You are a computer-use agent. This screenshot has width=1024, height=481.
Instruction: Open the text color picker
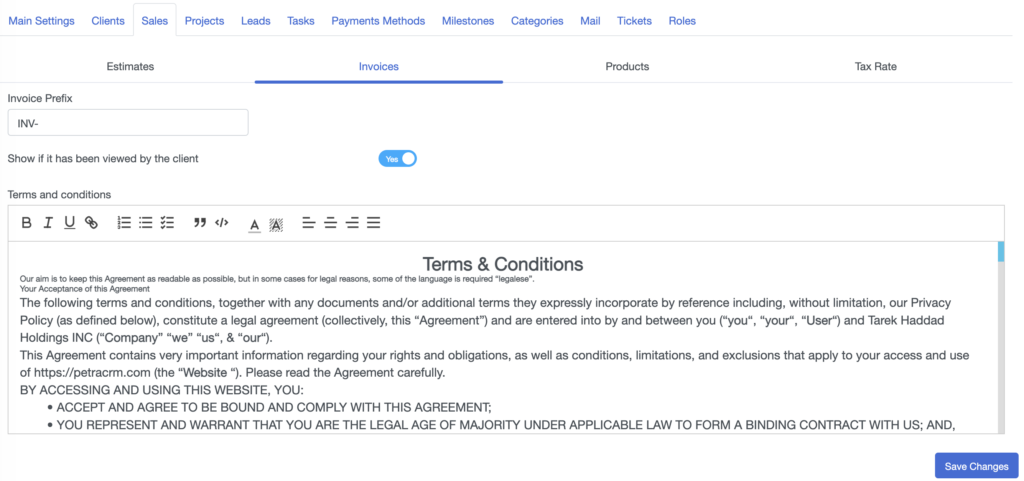click(255, 225)
